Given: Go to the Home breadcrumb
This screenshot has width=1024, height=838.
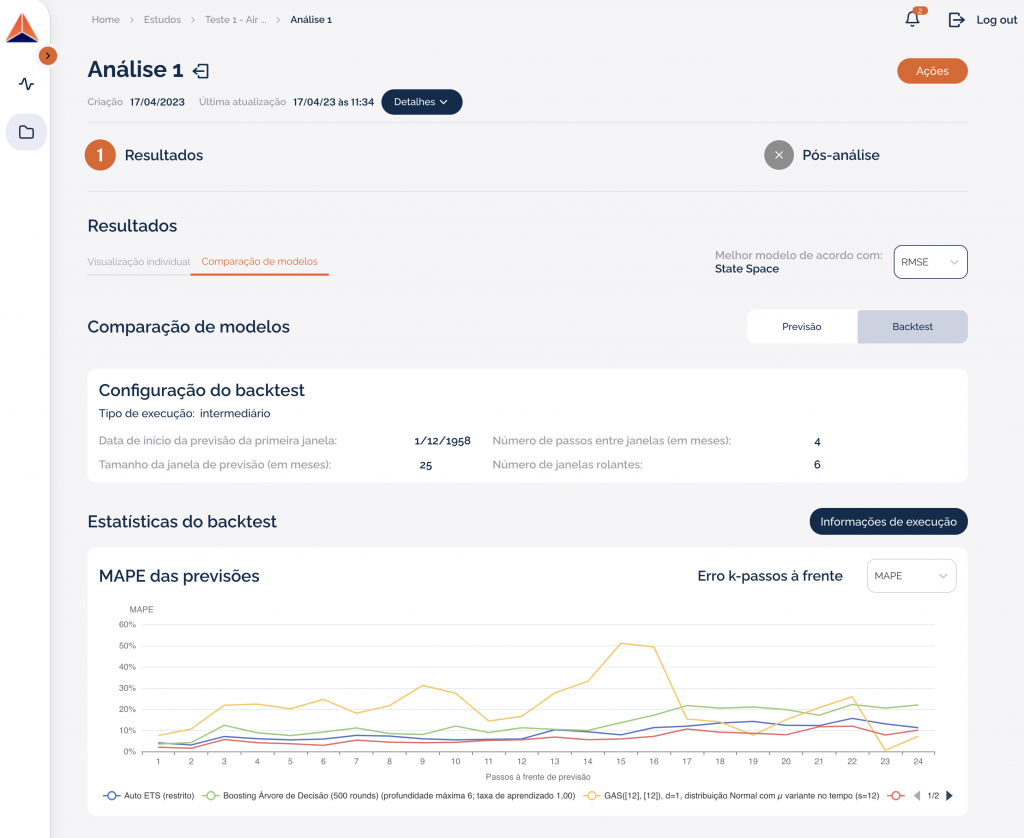Looking at the screenshot, I should coord(106,20).
